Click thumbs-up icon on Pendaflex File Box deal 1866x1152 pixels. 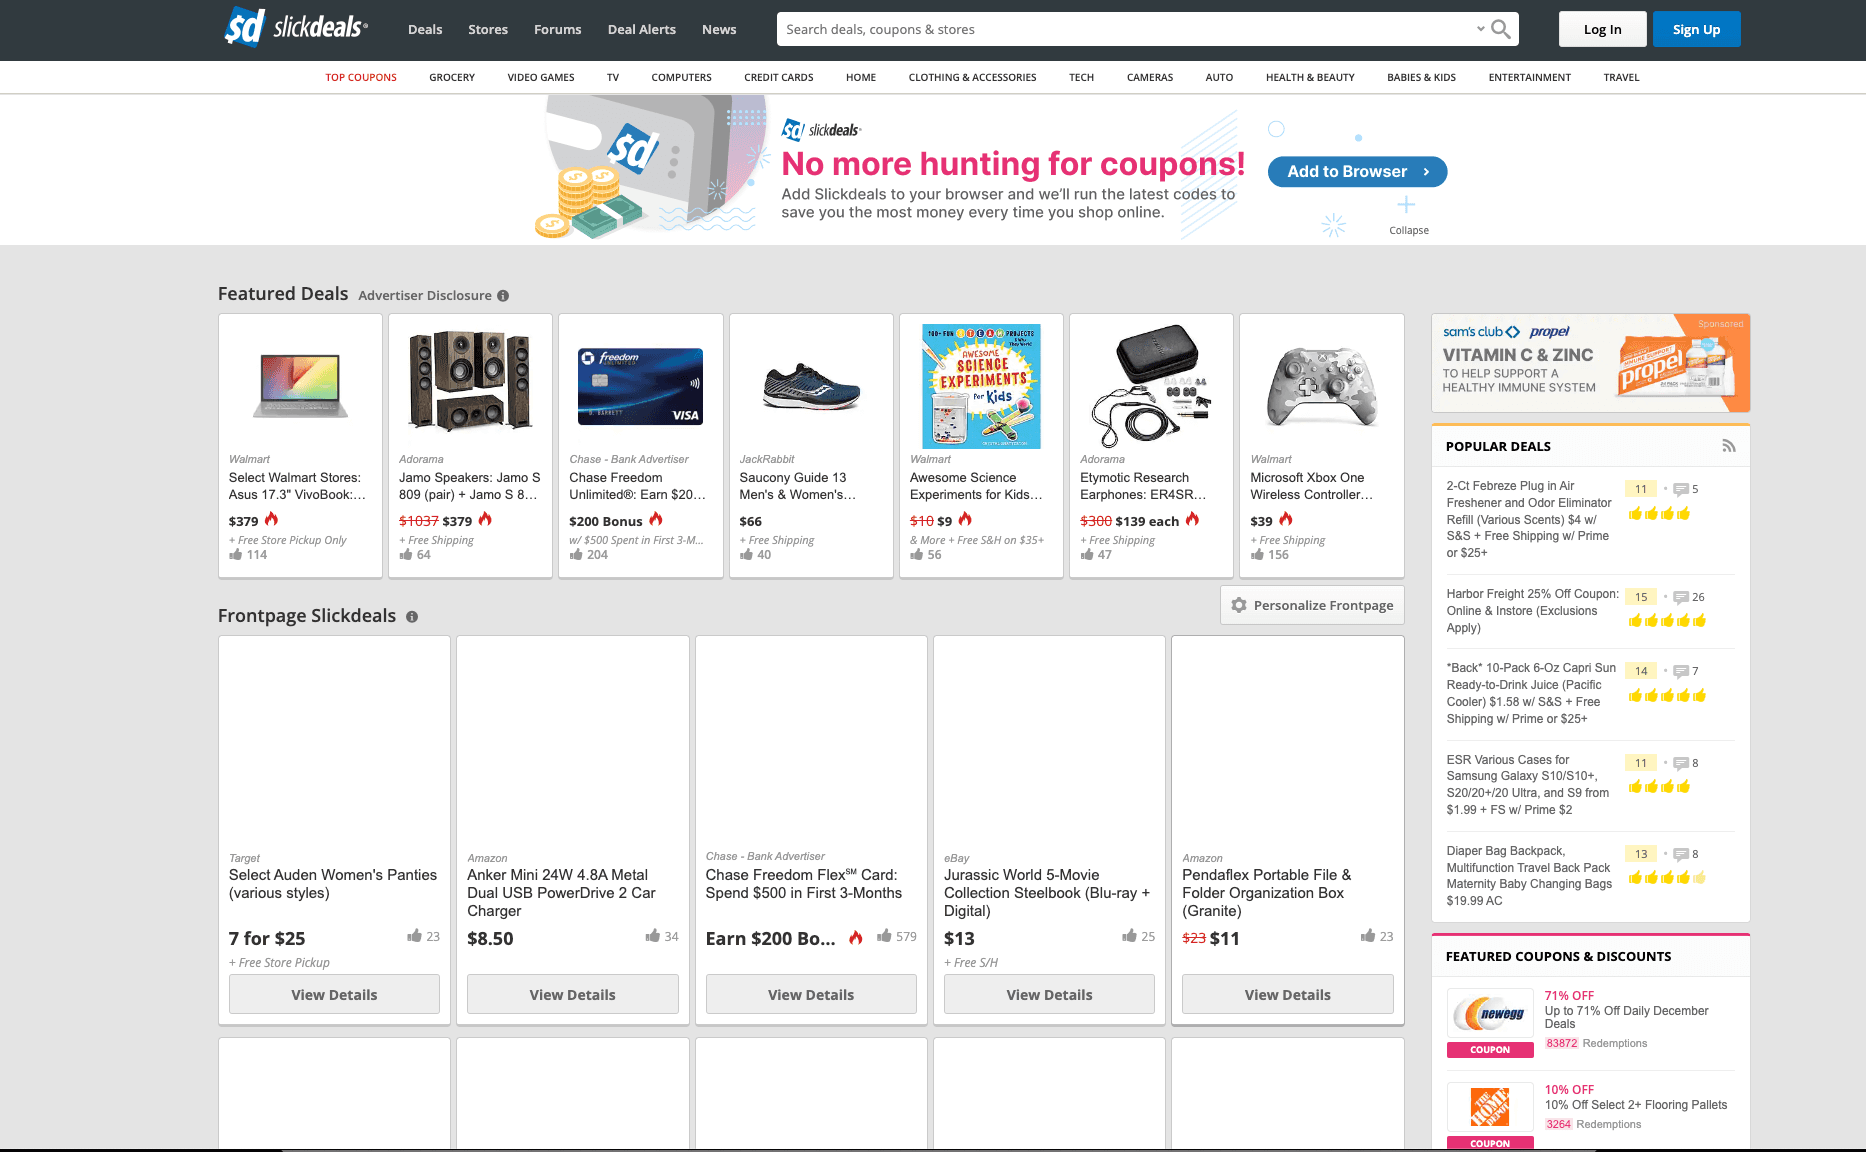click(x=1368, y=936)
